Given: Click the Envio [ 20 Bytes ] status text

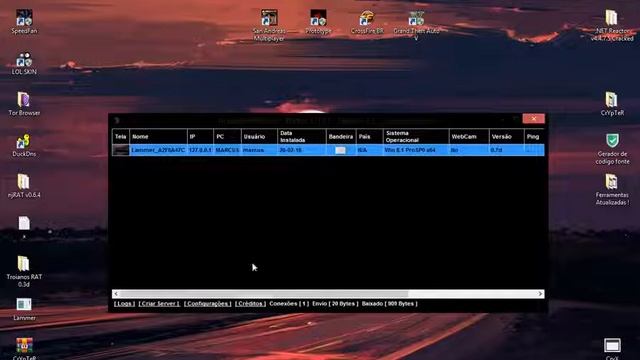Looking at the screenshot, I should point(335,304).
